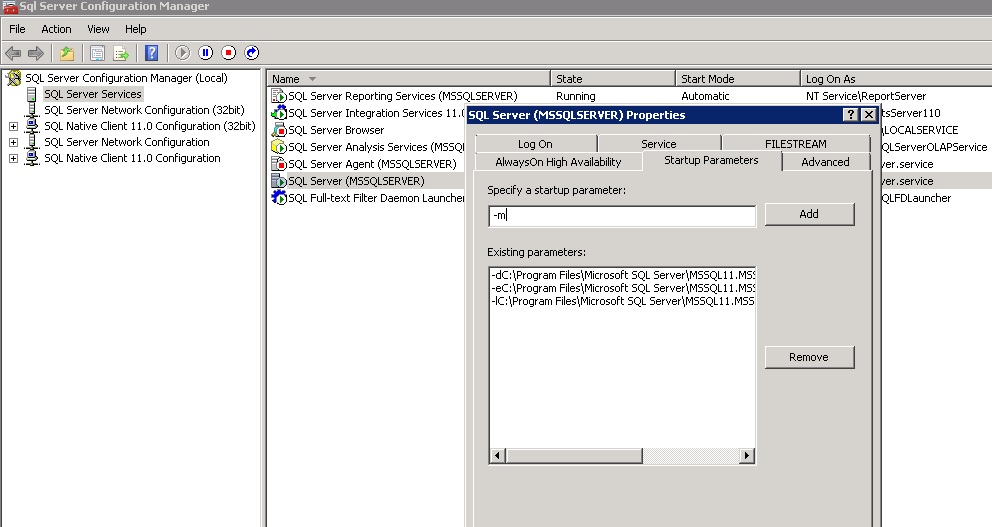Click the SQL Server Configuration Manager root icon
992x527 pixels.
click(x=13, y=78)
